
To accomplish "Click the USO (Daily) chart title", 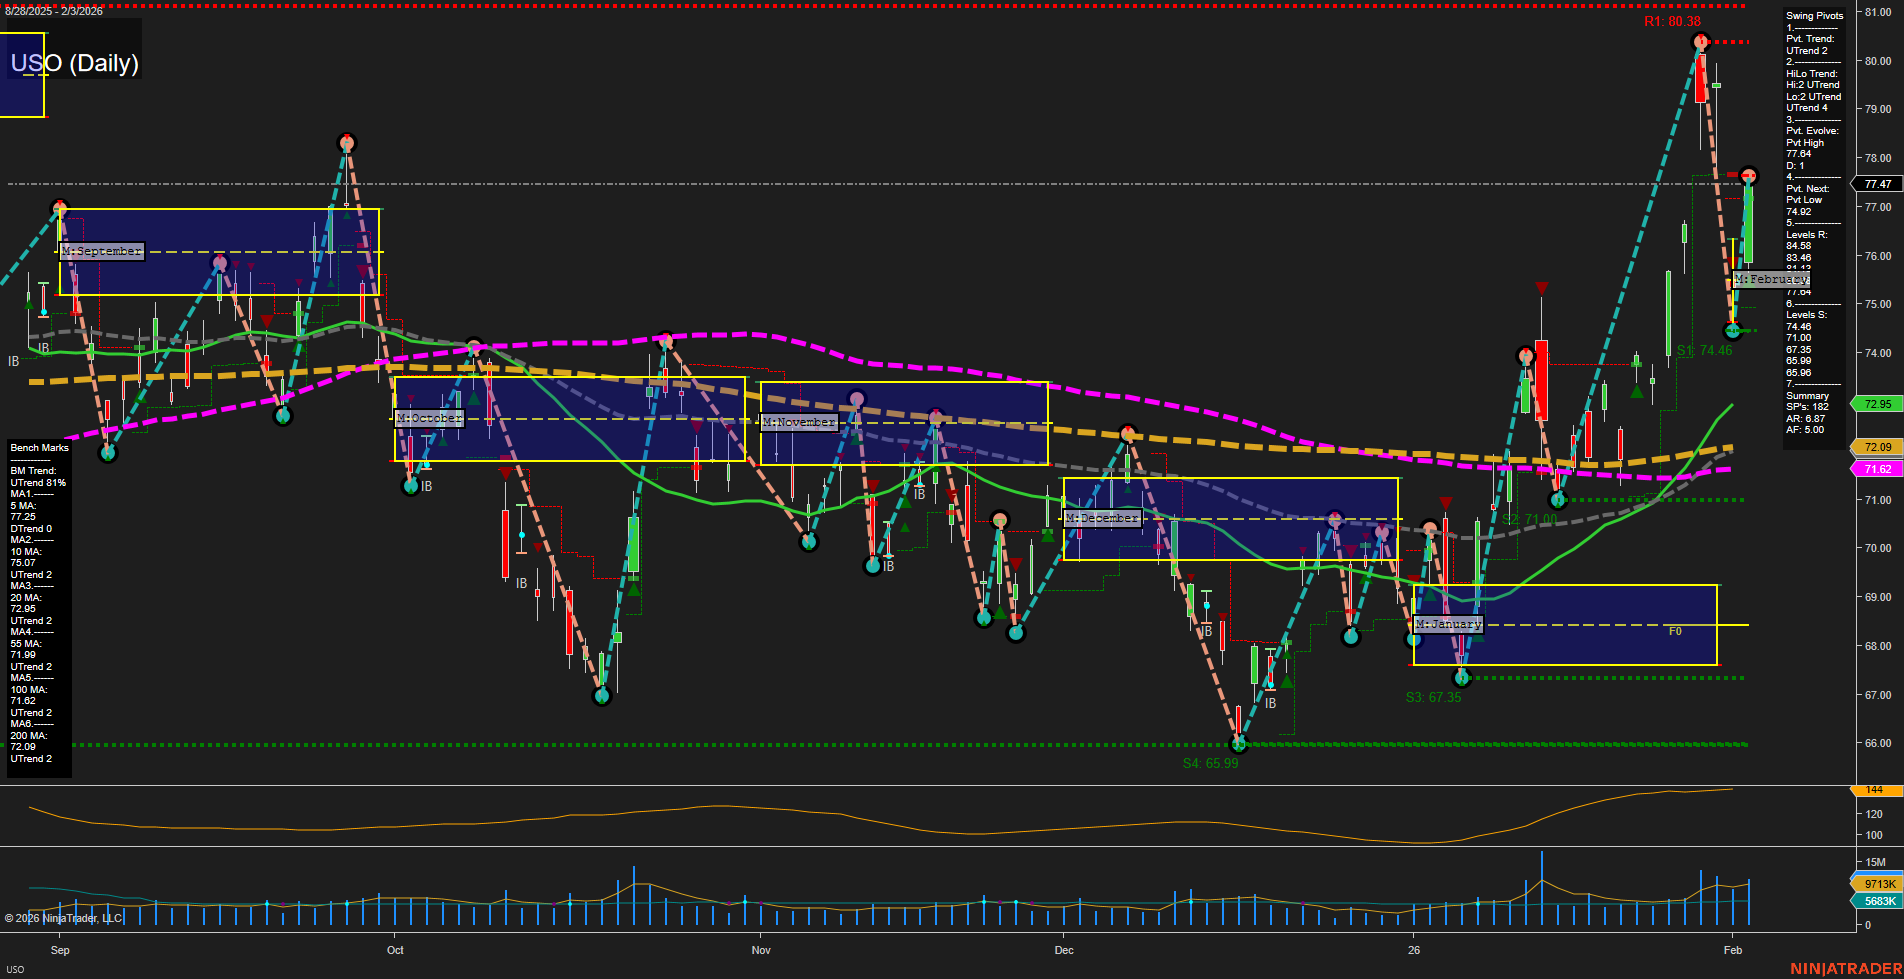I will [x=75, y=63].
